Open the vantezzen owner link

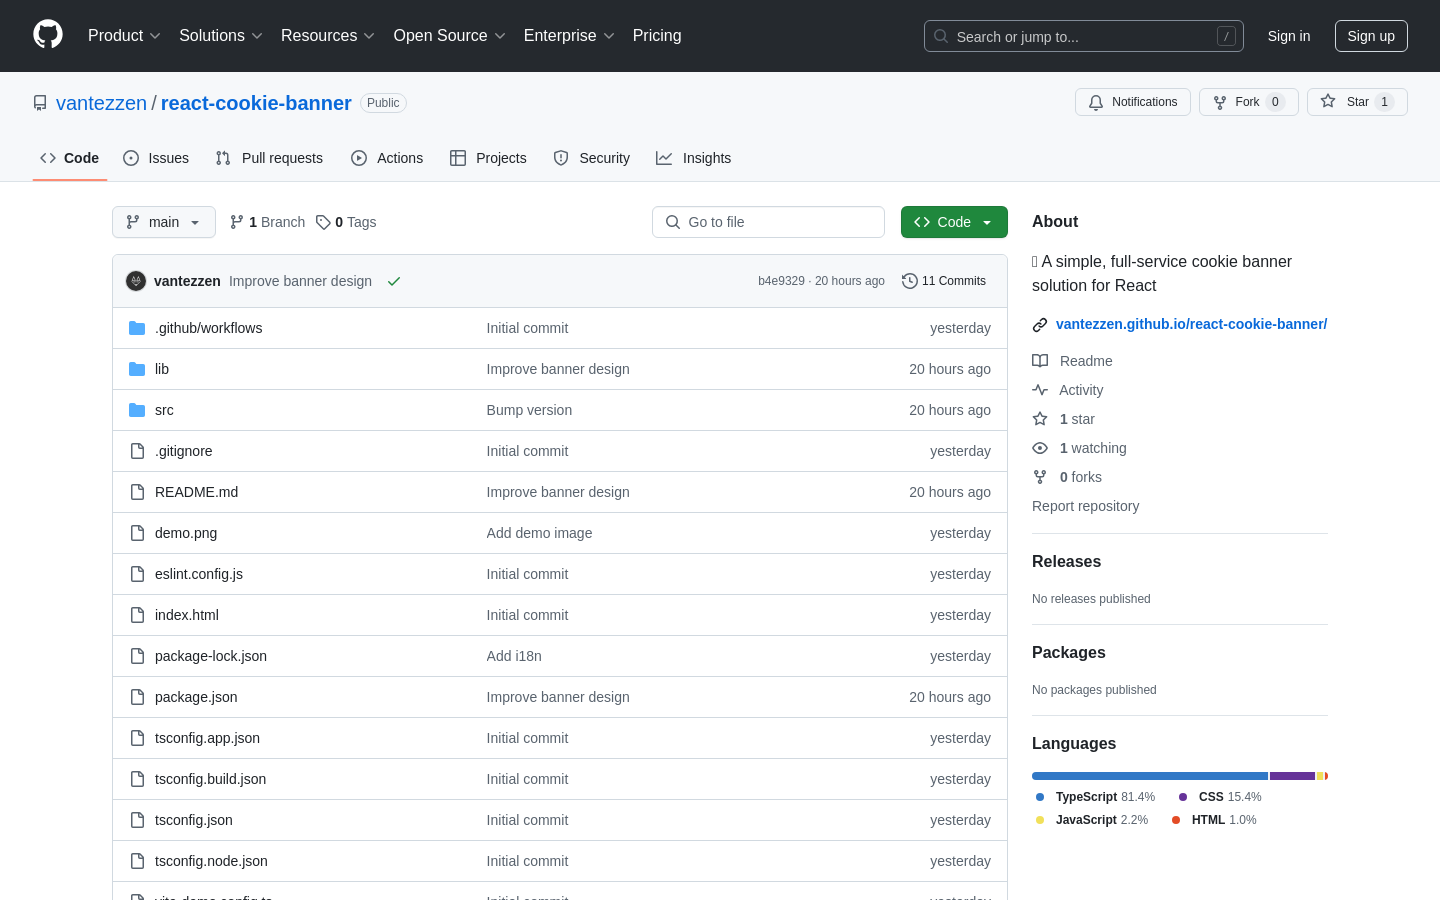(x=101, y=103)
